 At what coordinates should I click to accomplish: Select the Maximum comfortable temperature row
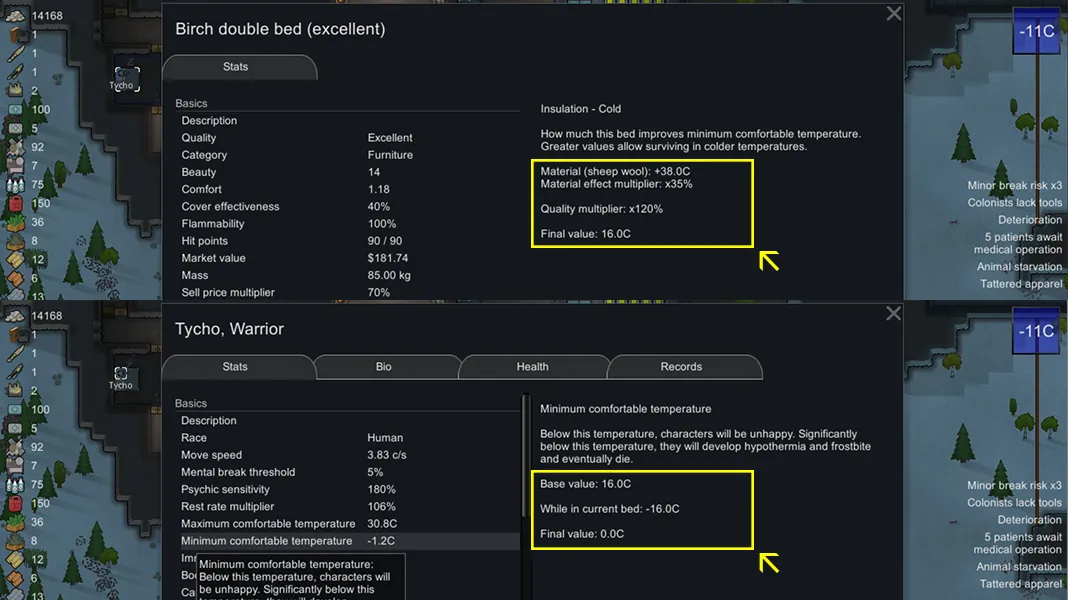click(340, 524)
